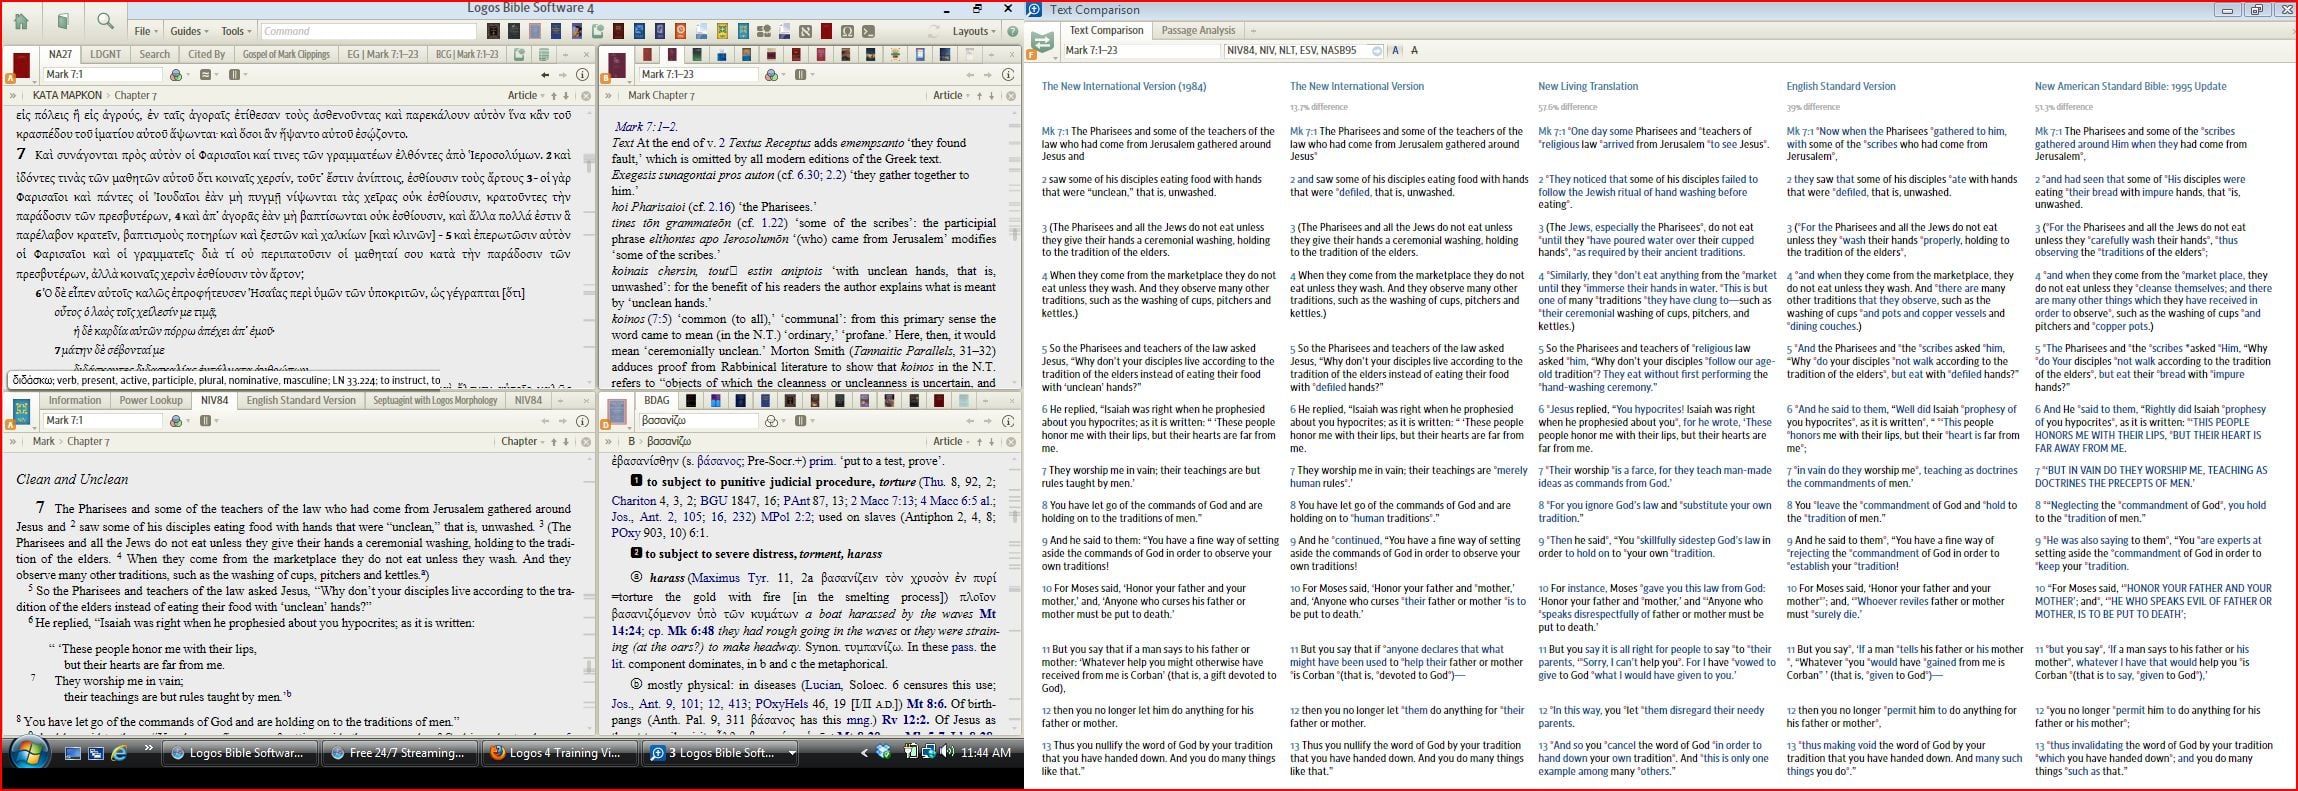Toggle visual filters in NIV84 pane
This screenshot has width=2298, height=791.
point(178,421)
